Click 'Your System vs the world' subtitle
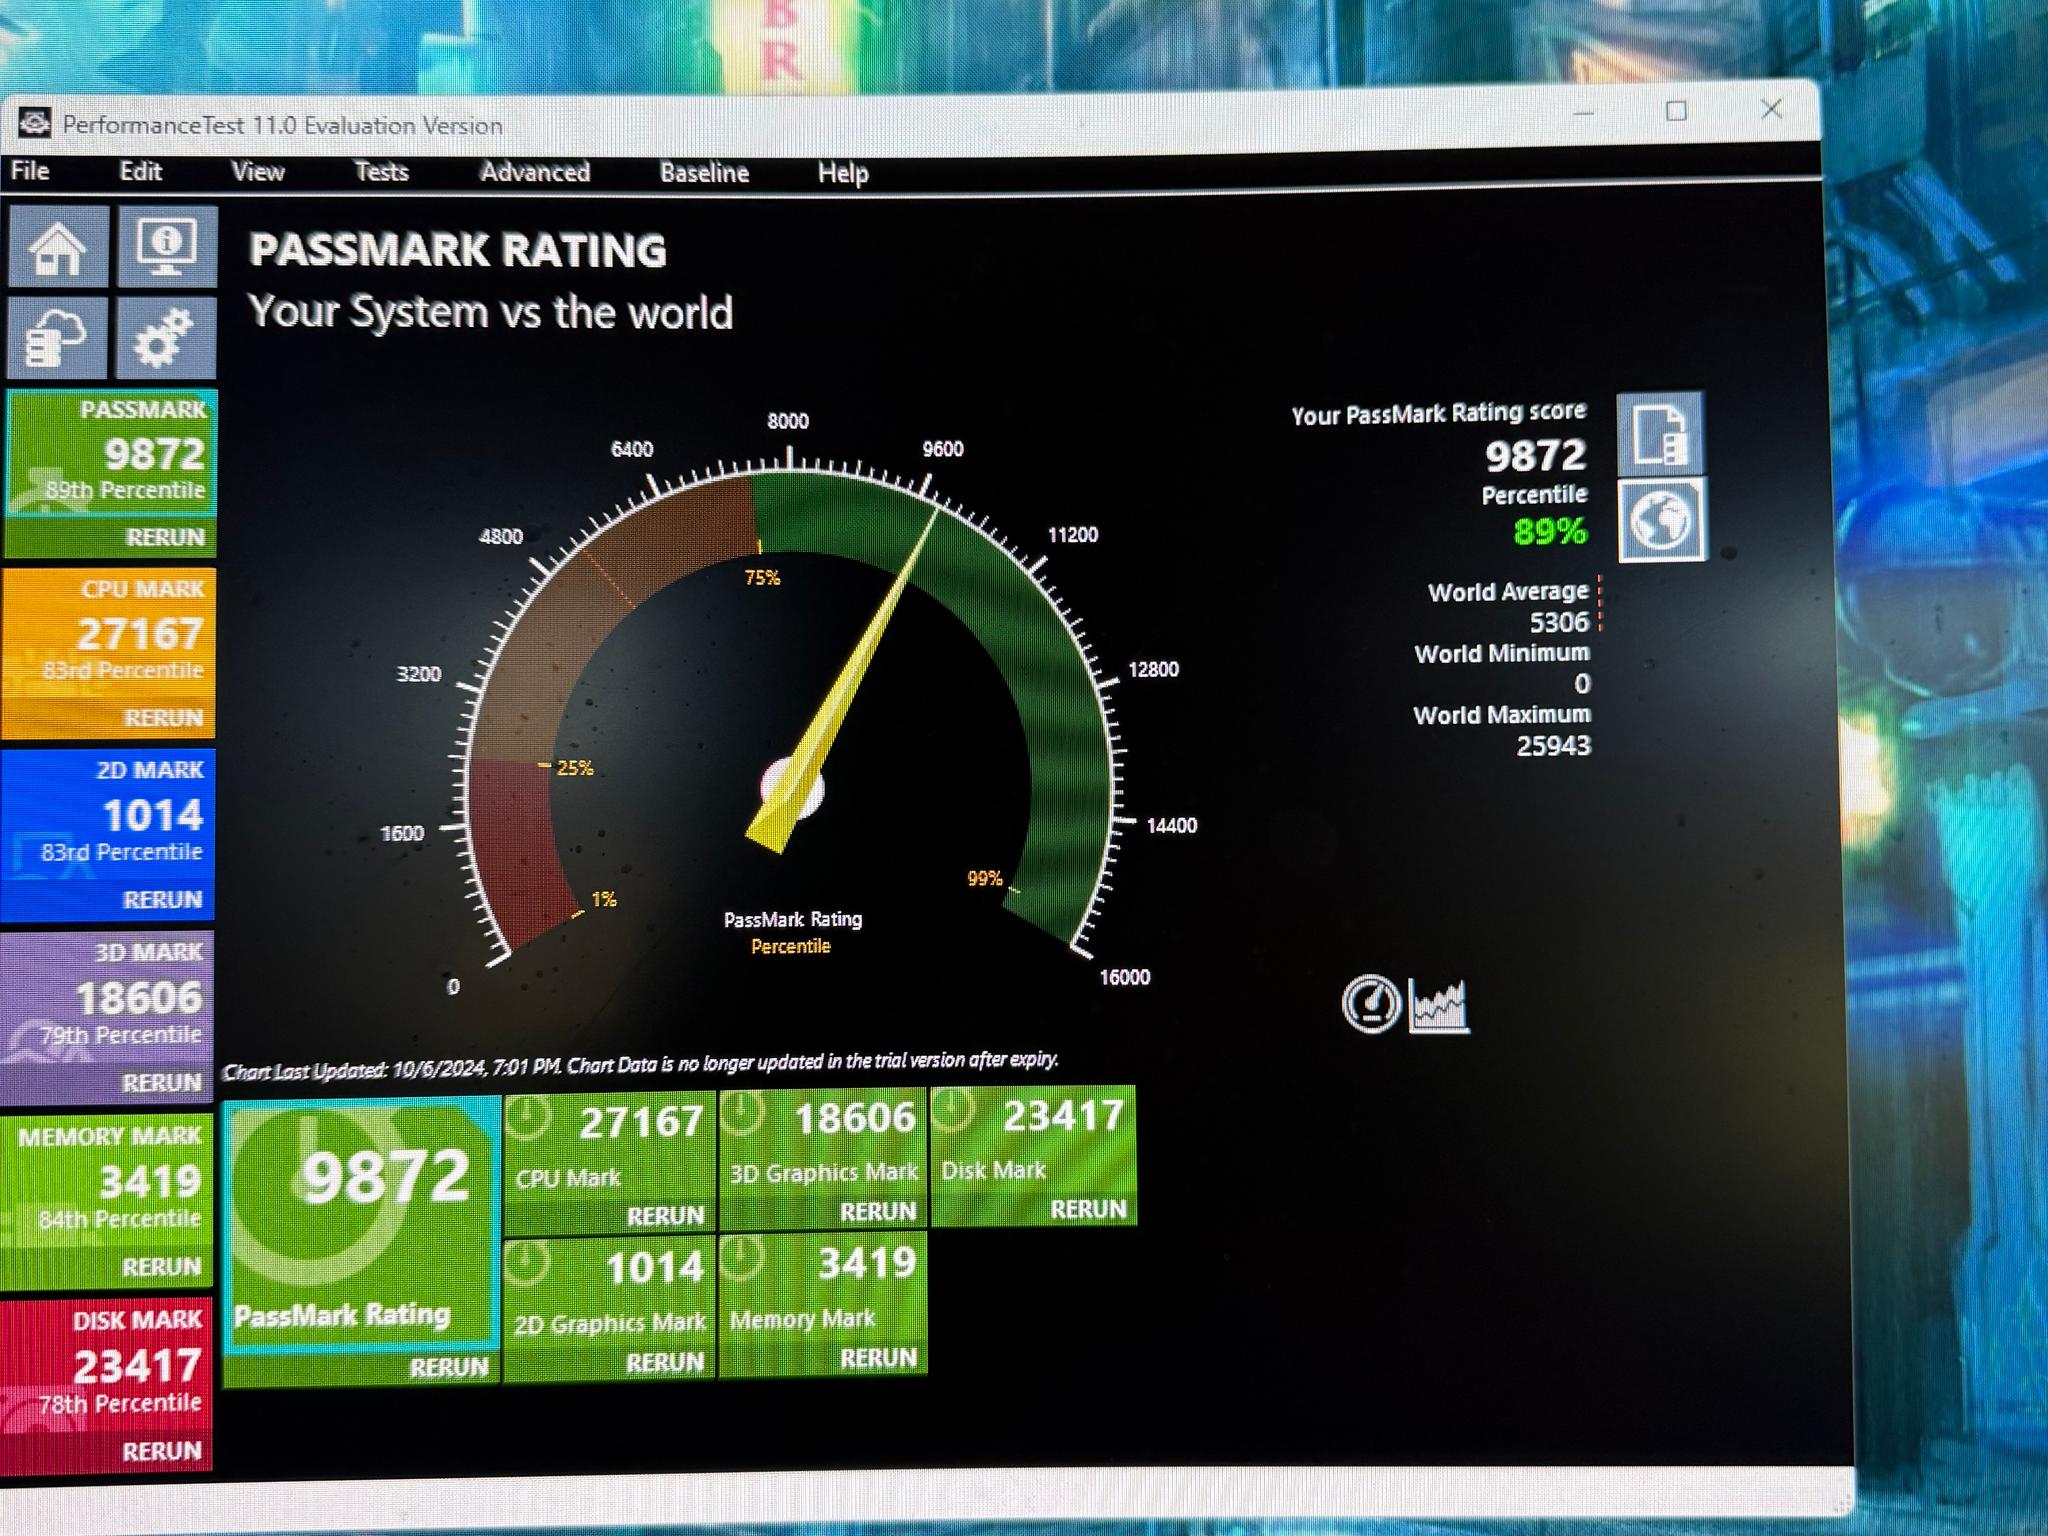The image size is (2048, 1536). click(x=490, y=312)
